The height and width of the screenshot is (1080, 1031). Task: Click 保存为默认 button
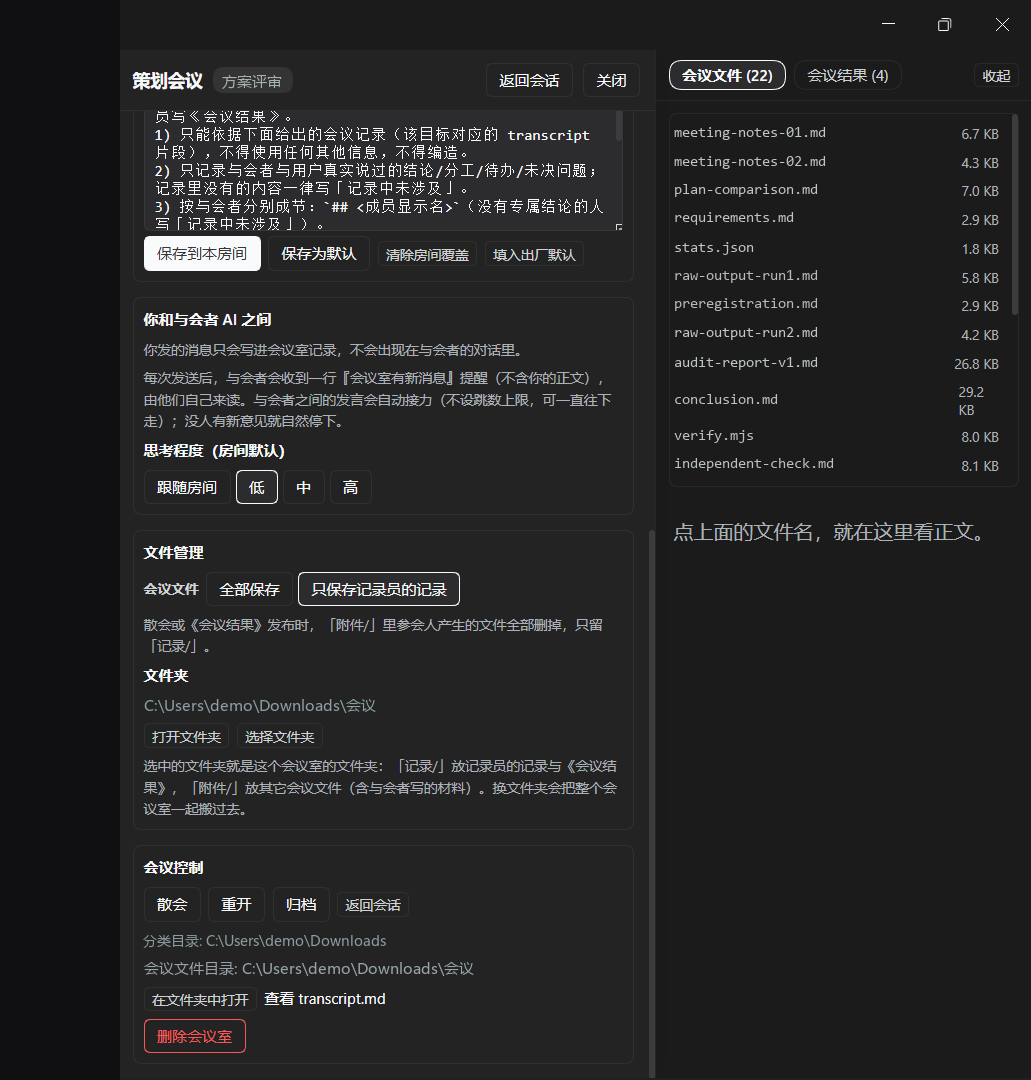tap(318, 253)
